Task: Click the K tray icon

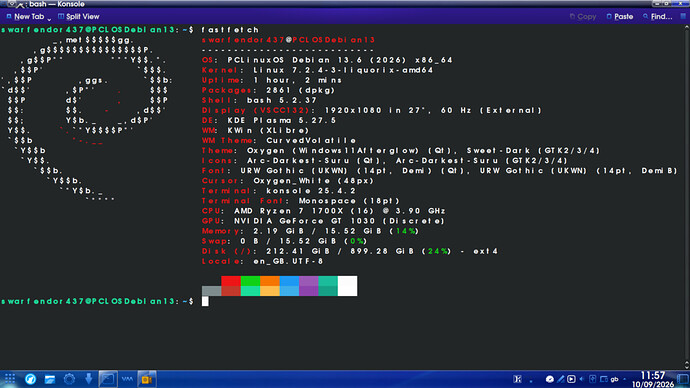Action: pyautogui.click(x=518, y=379)
